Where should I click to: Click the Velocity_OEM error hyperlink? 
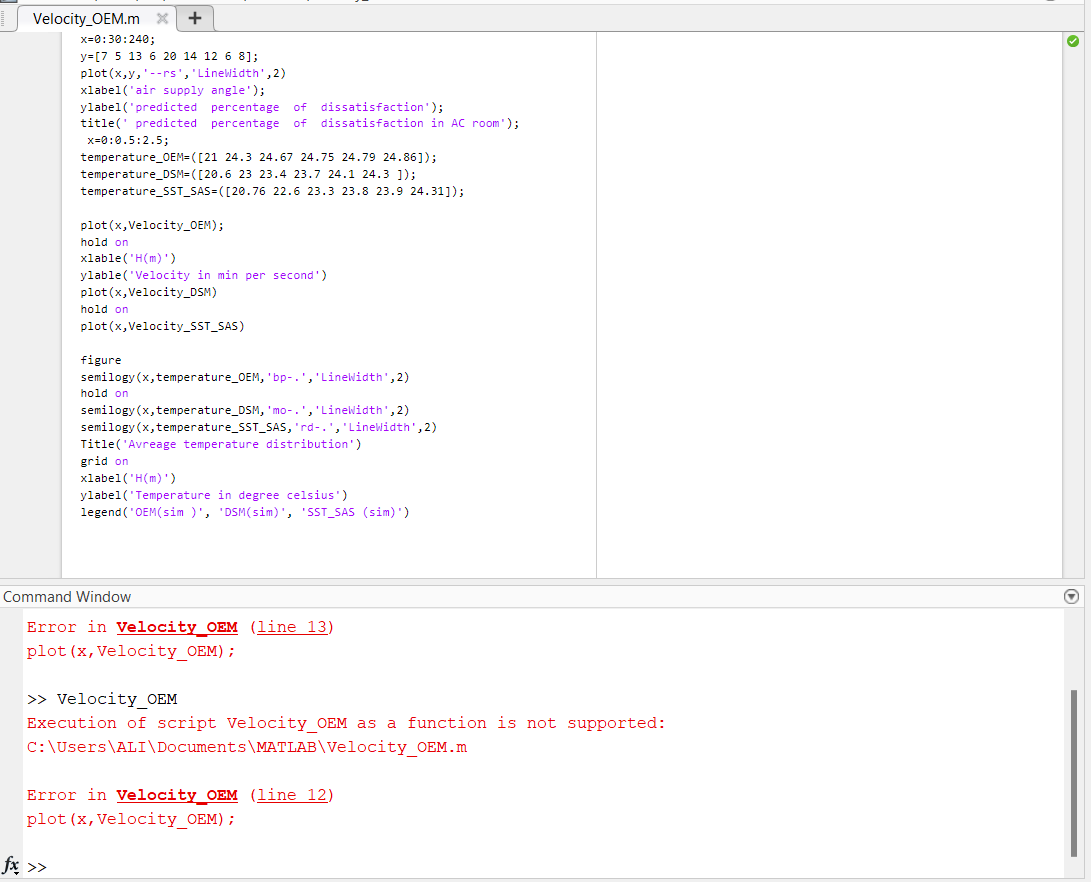pyautogui.click(x=176, y=626)
